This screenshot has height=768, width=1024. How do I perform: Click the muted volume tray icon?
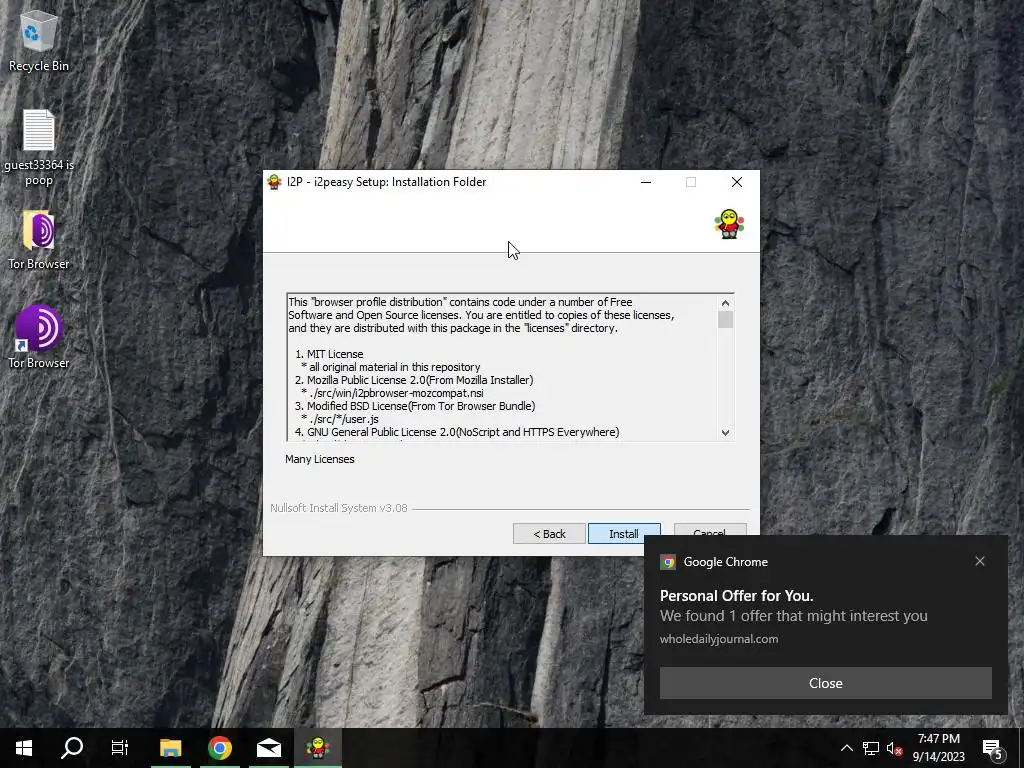895,748
